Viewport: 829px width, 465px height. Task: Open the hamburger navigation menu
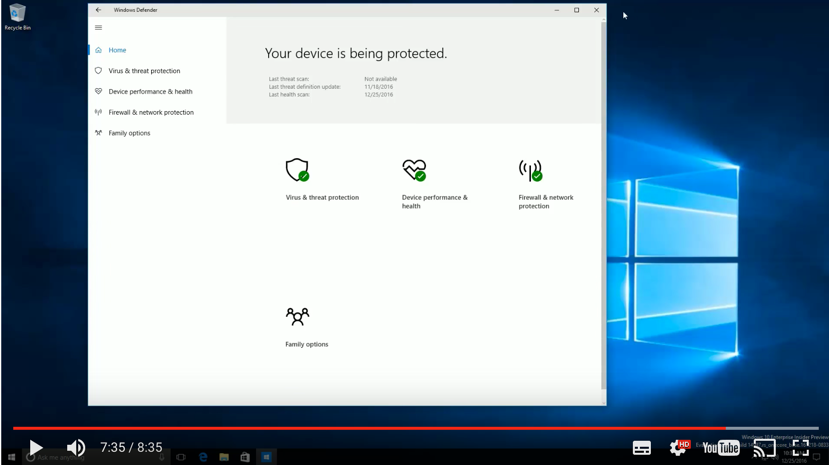click(x=98, y=27)
